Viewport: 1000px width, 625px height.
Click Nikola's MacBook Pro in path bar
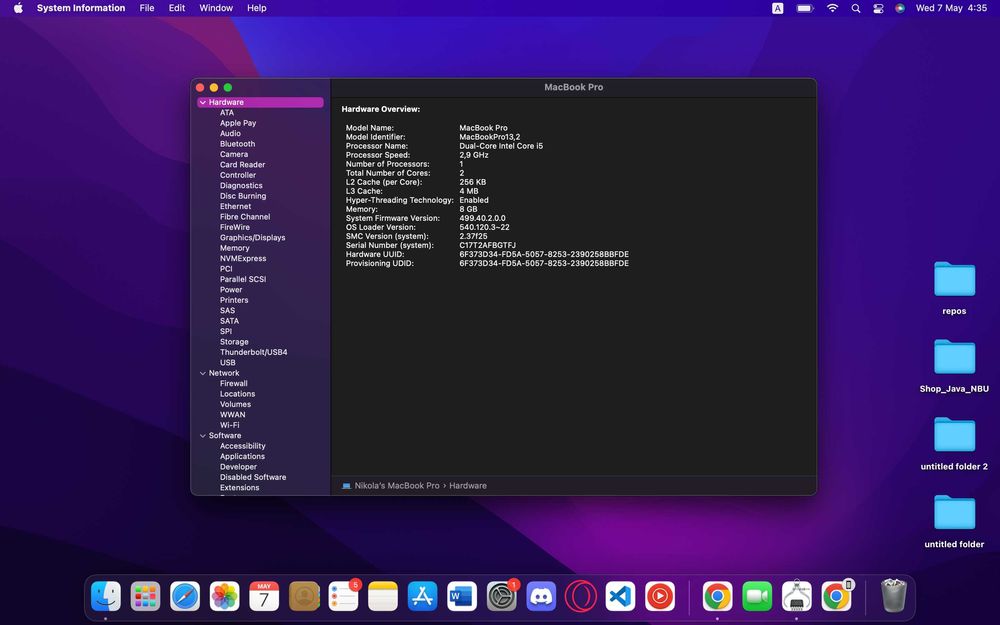coord(397,486)
